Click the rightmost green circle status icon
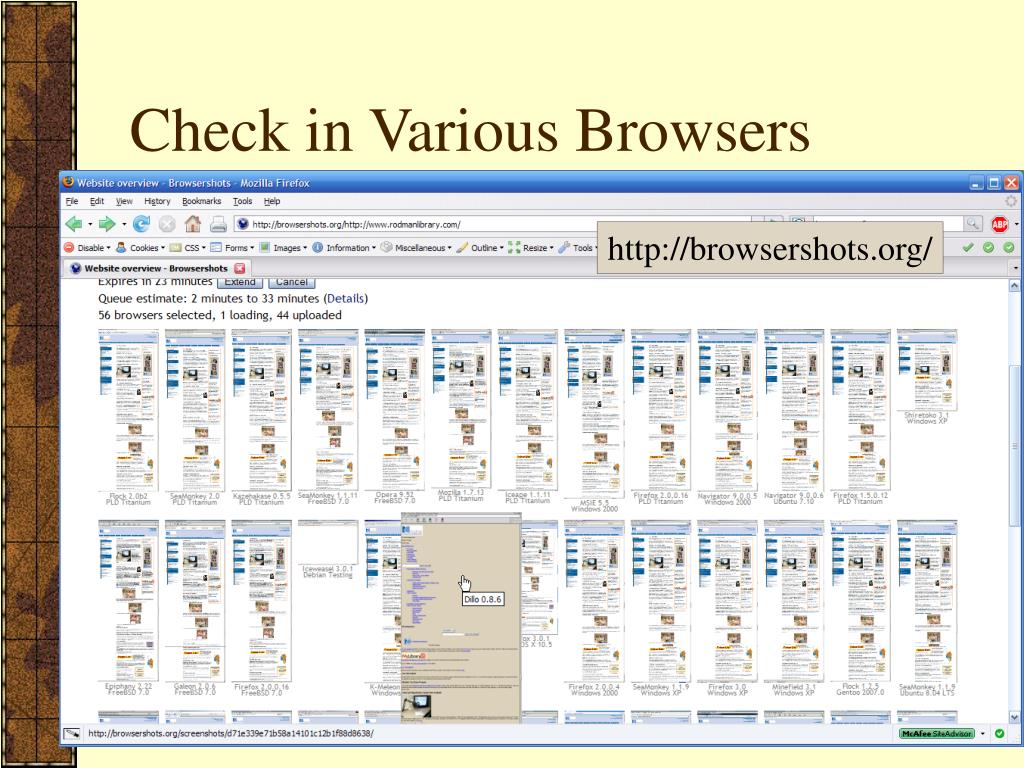This screenshot has height=768, width=1024. tap(1009, 248)
